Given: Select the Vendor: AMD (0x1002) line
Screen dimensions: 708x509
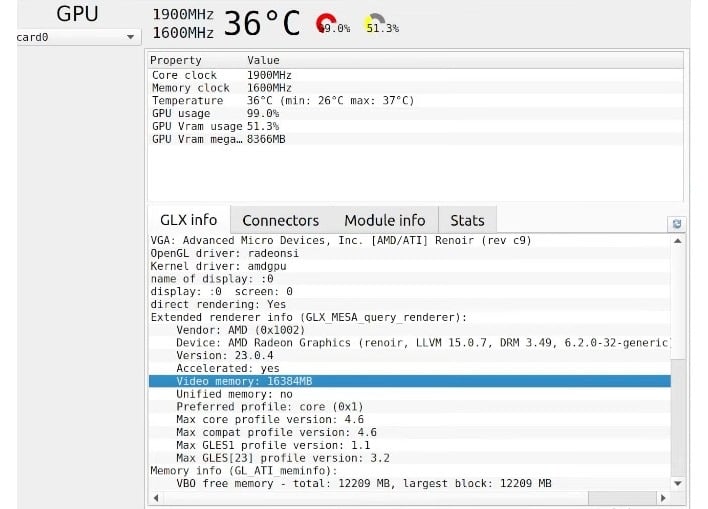Looking at the screenshot, I should (x=410, y=330).
